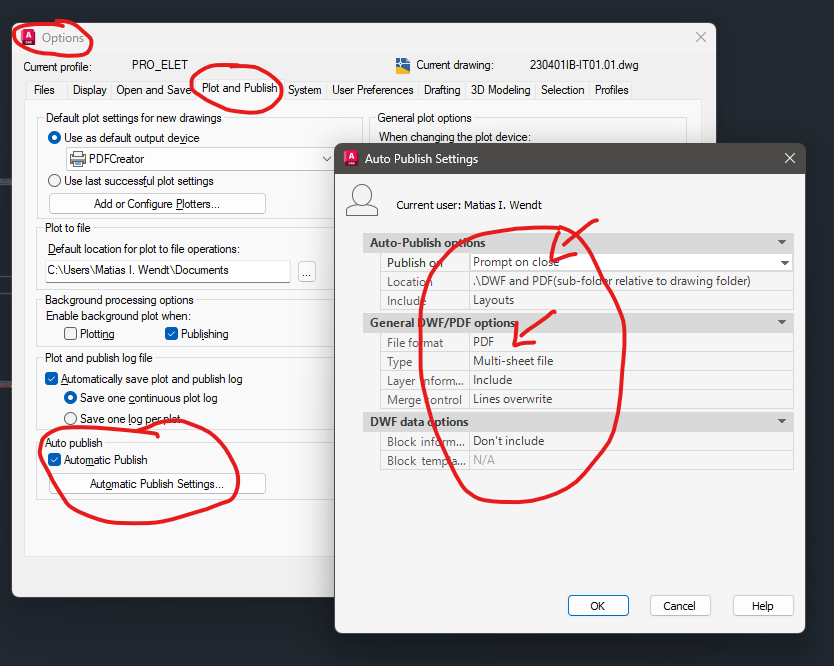Collapse the Auto-Publish options section
Viewport: 834px width, 666px height.
782,243
